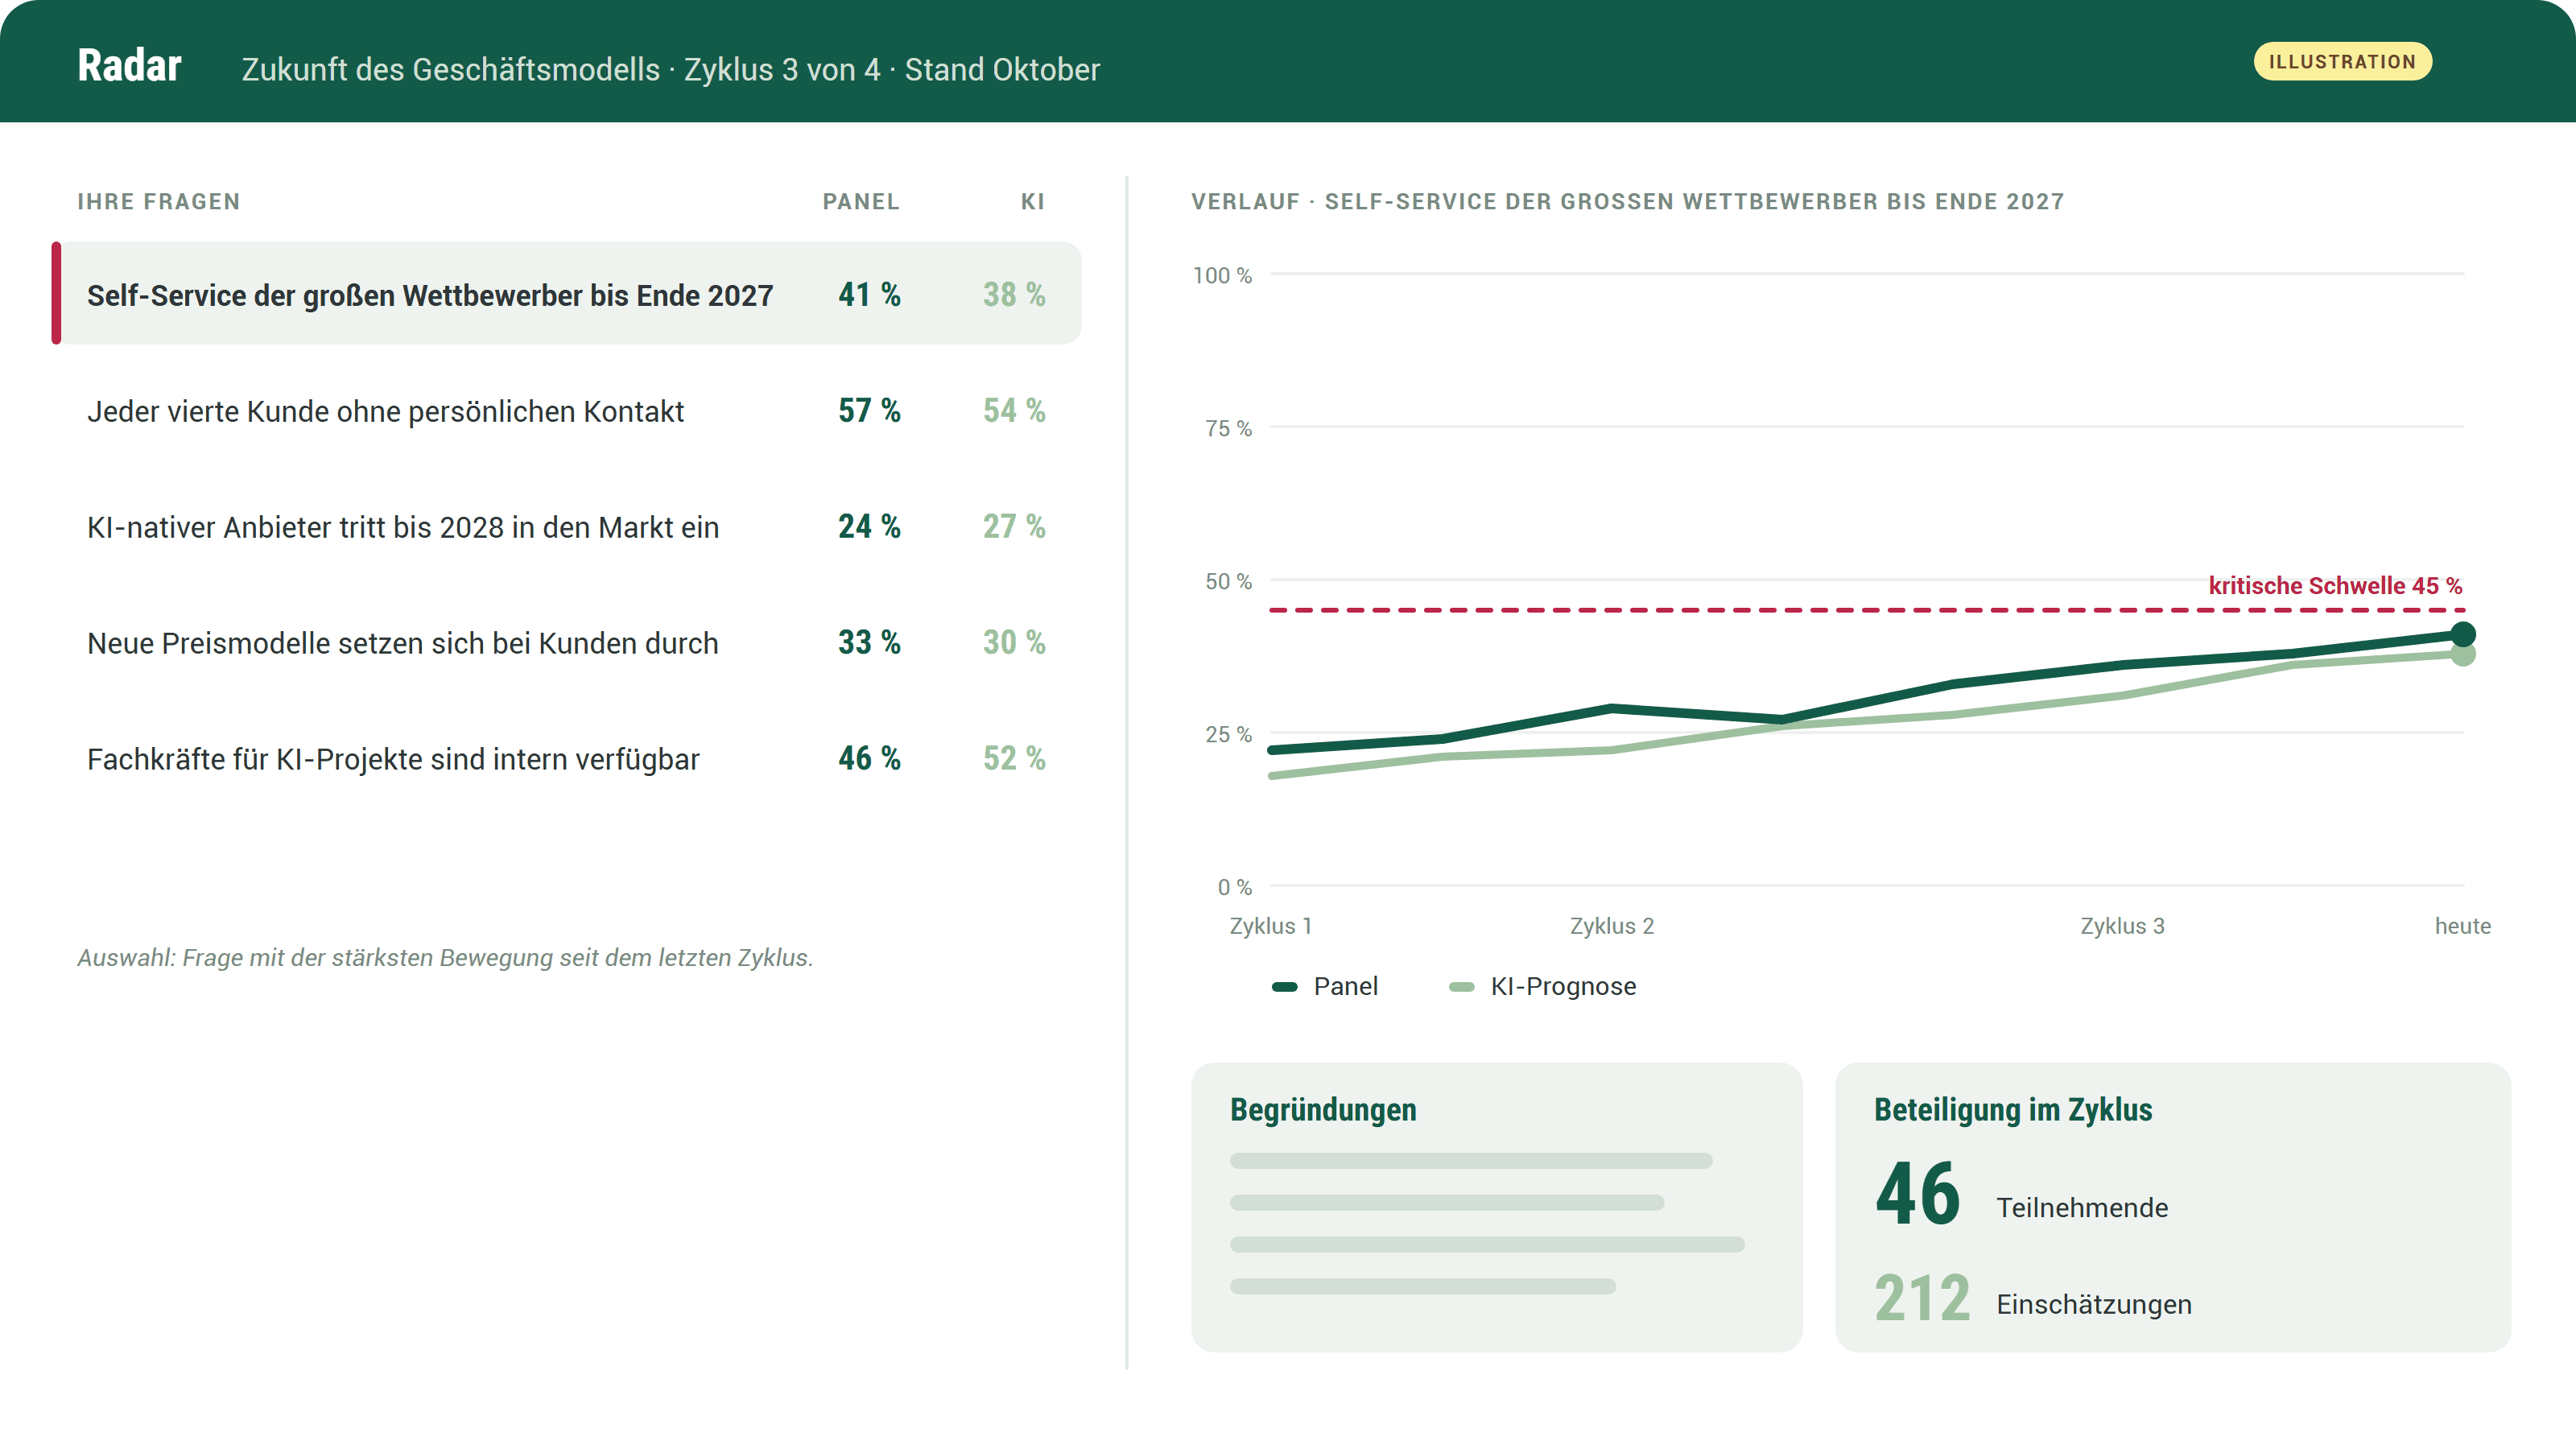Open the Begründungen card
This screenshot has width=2576, height=1449.
[1497, 1207]
